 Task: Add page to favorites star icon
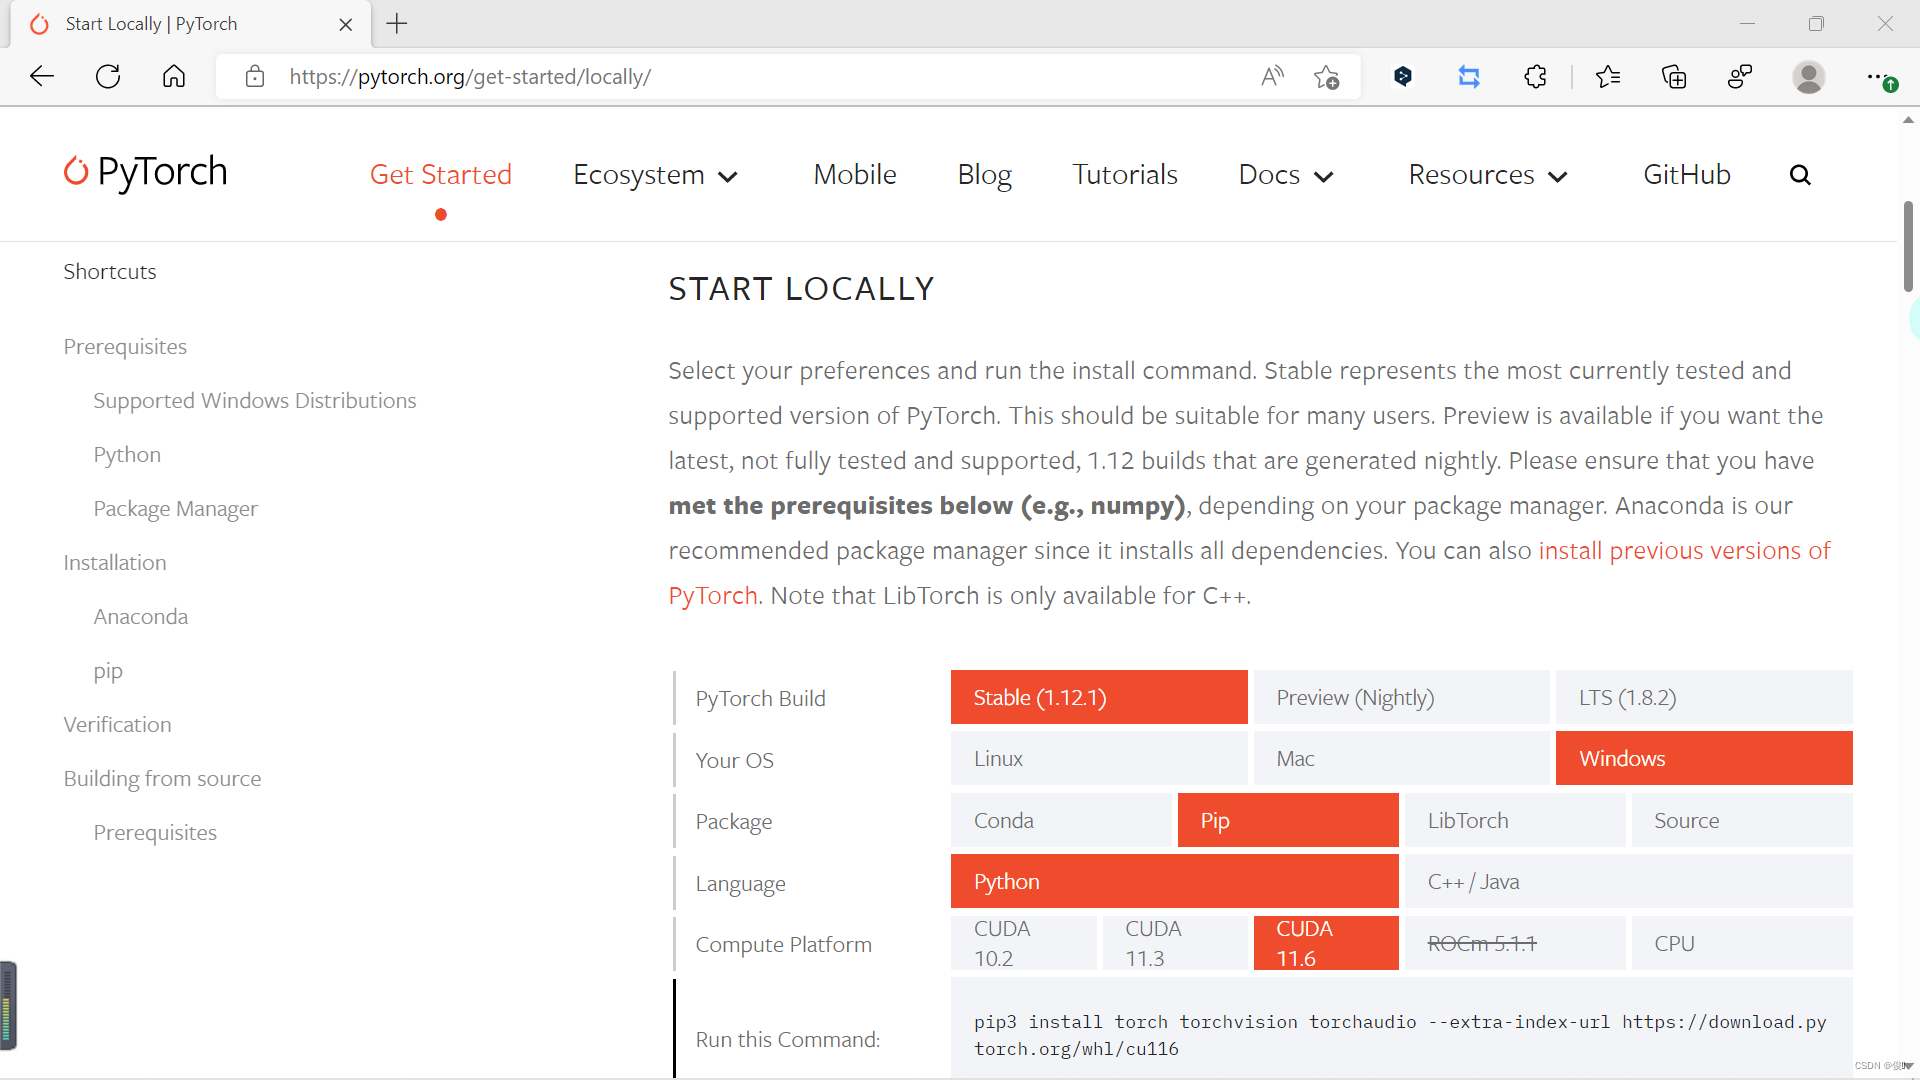pos(1327,76)
